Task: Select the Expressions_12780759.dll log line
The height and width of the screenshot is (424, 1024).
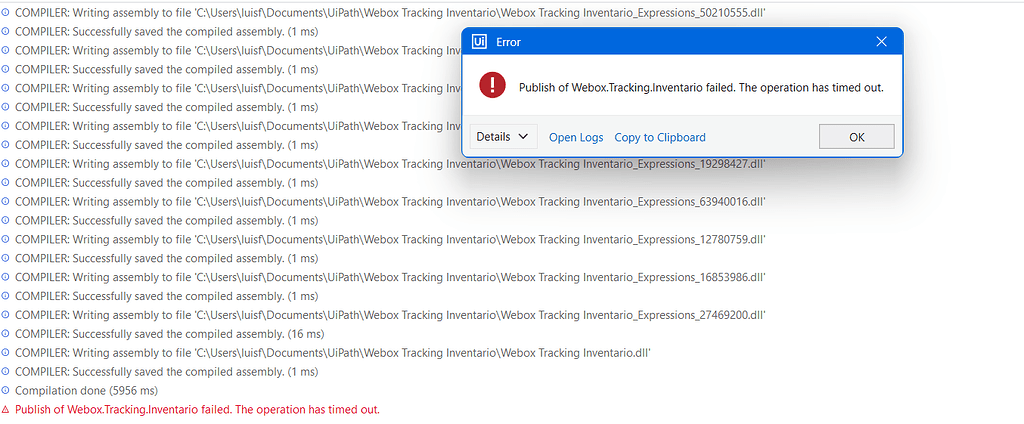Action: coord(390,239)
